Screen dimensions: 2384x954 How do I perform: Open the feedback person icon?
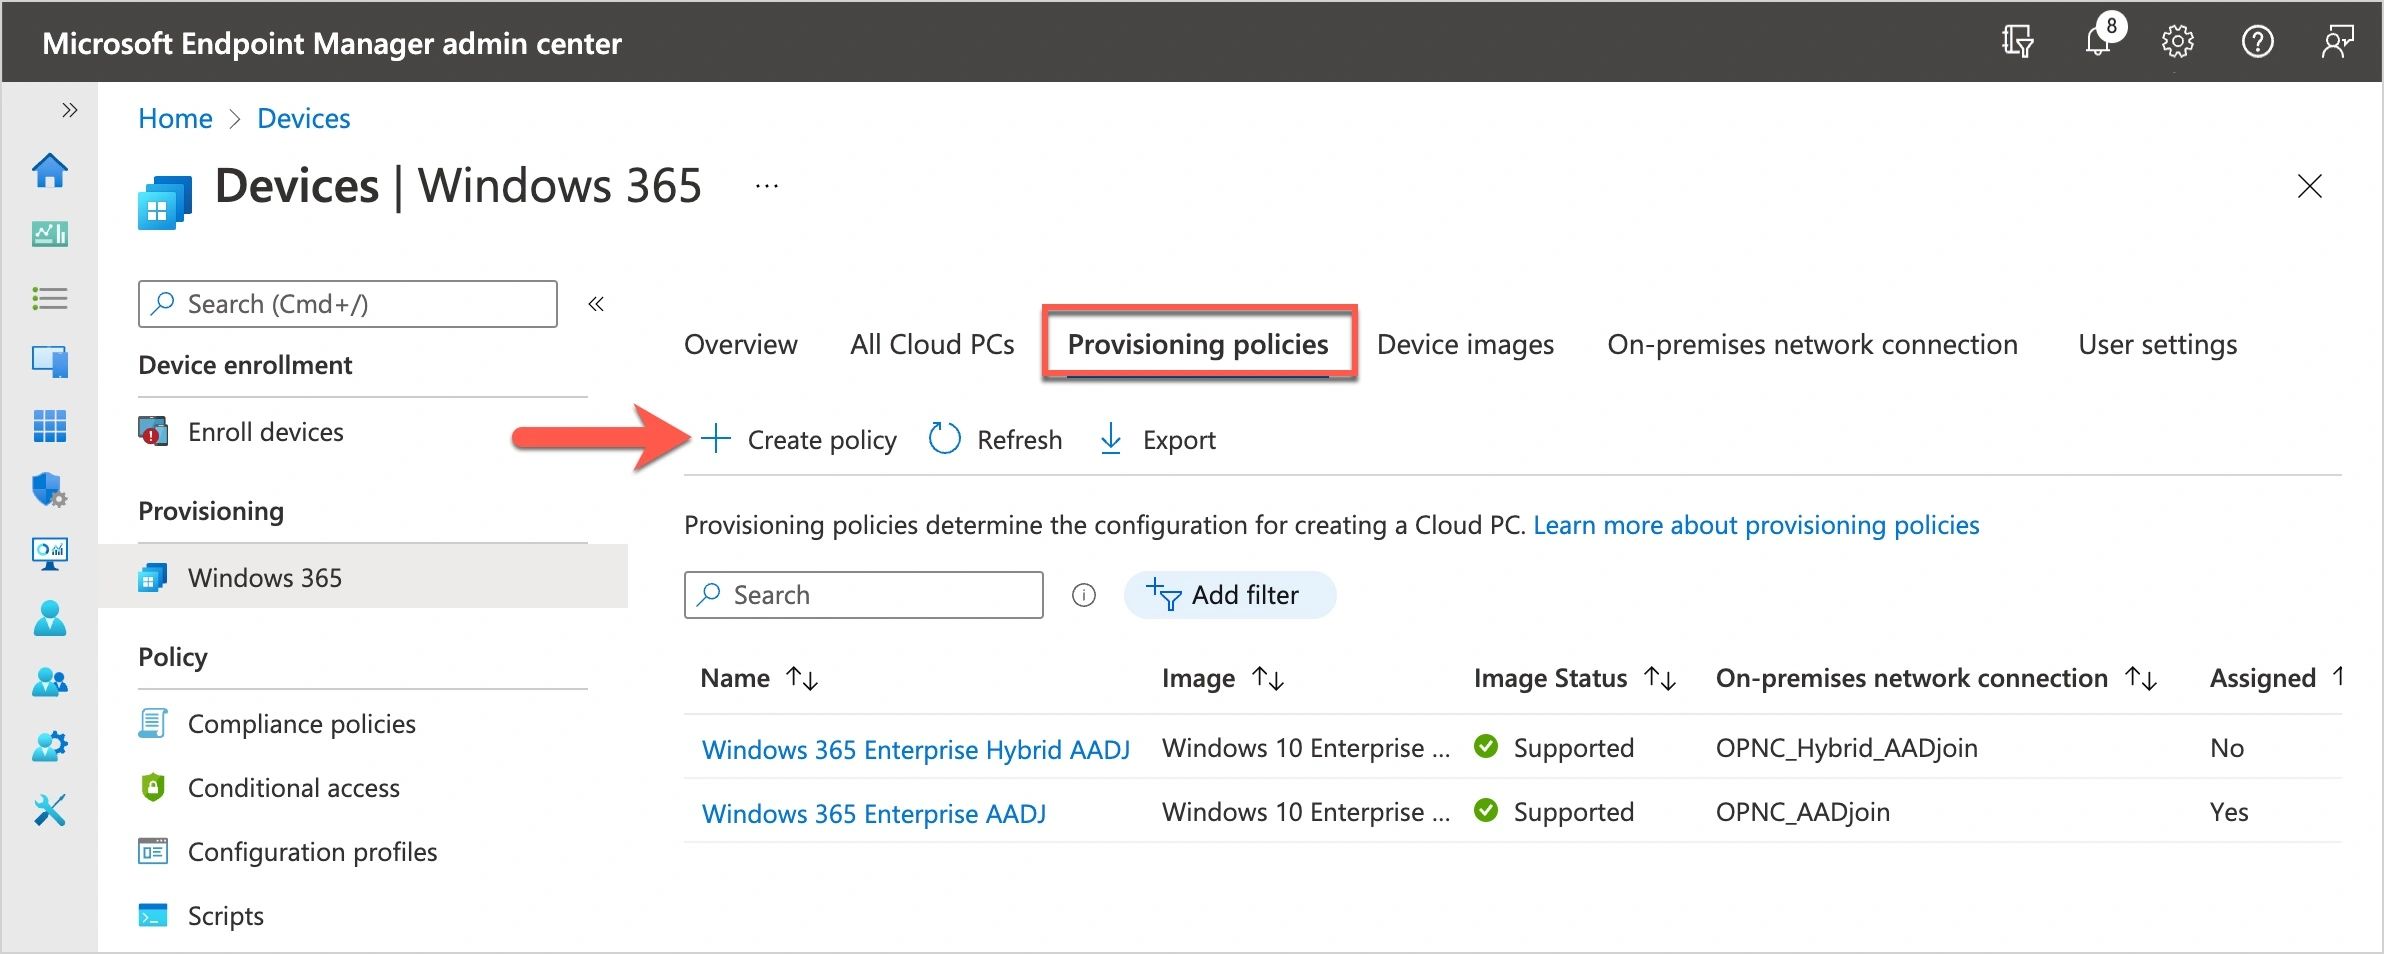click(2336, 43)
